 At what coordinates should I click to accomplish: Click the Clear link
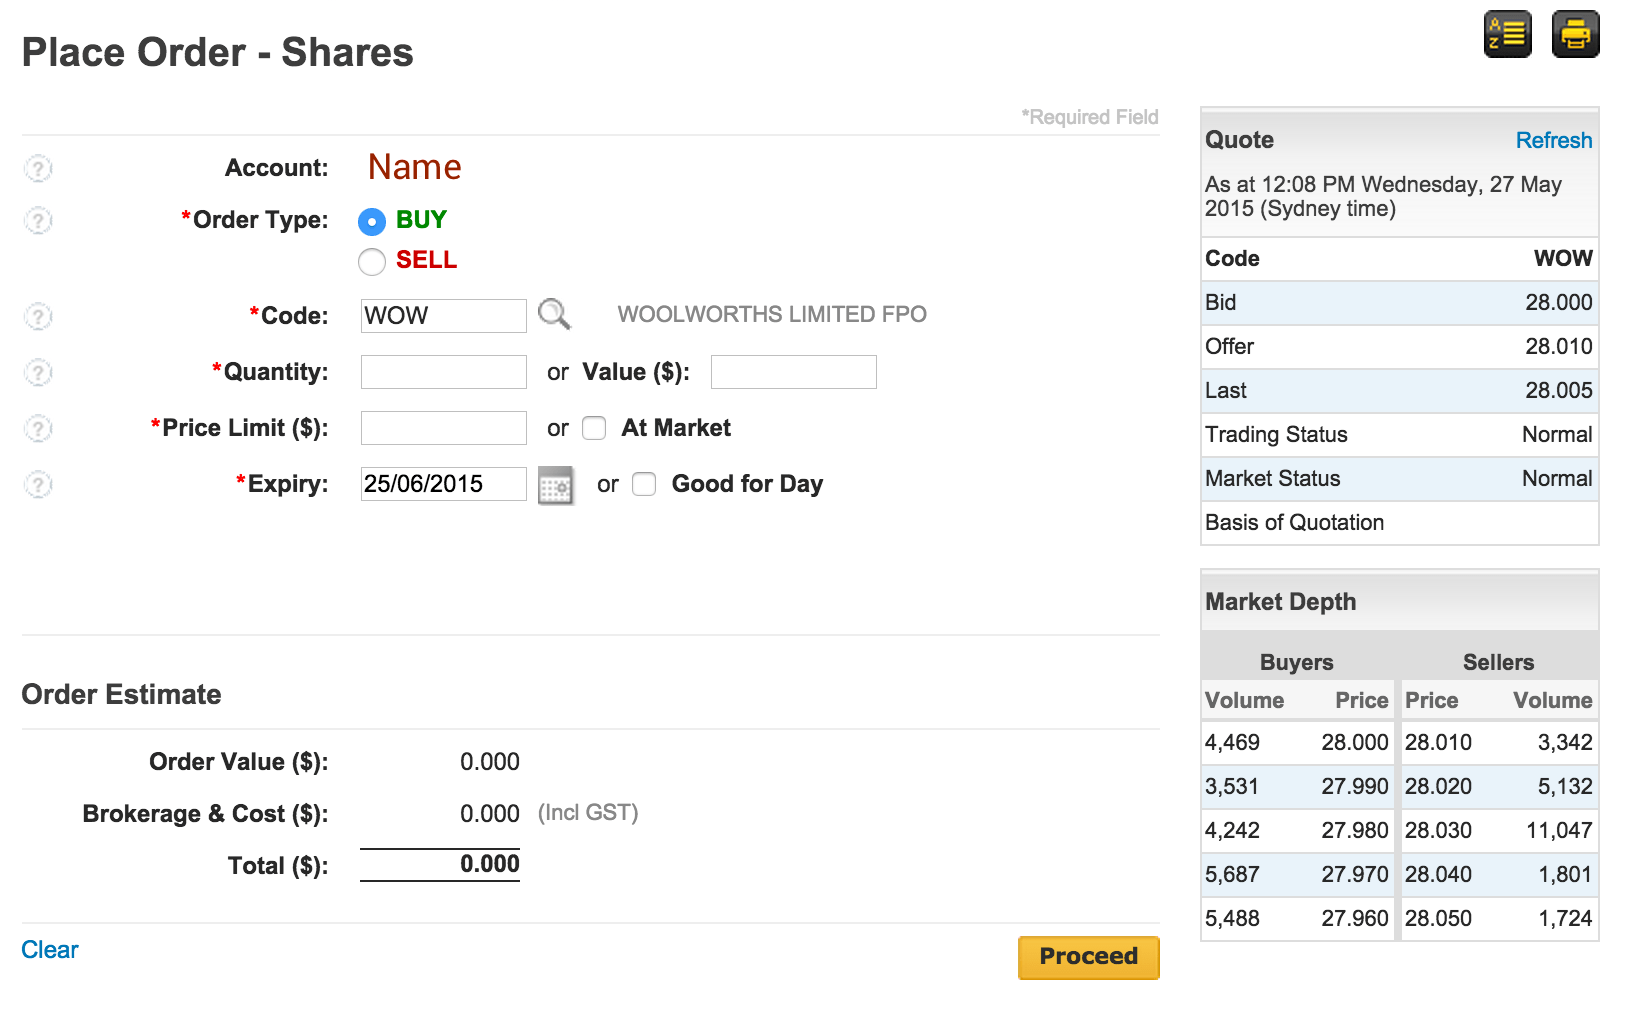[50, 950]
